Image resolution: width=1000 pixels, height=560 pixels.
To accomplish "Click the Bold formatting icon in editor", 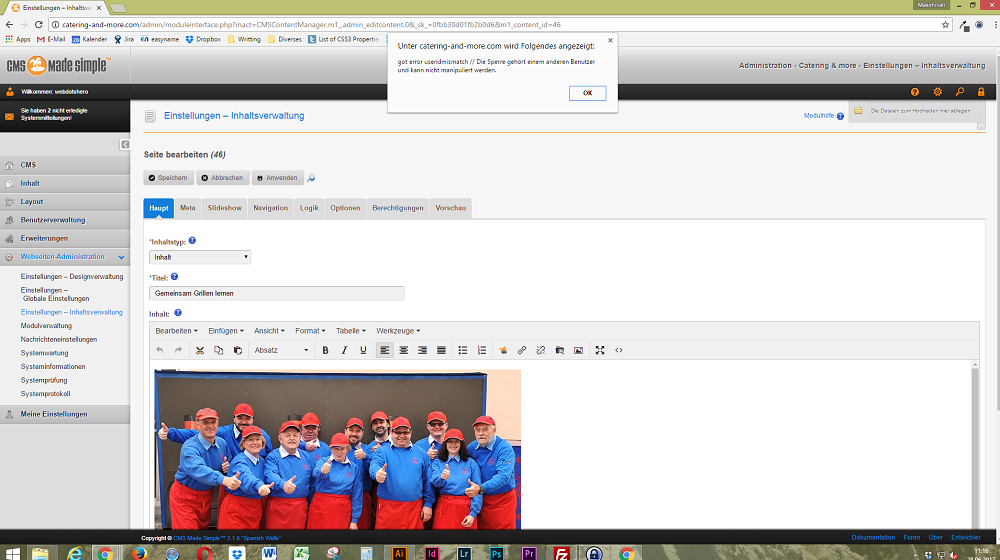I will [x=325, y=350].
